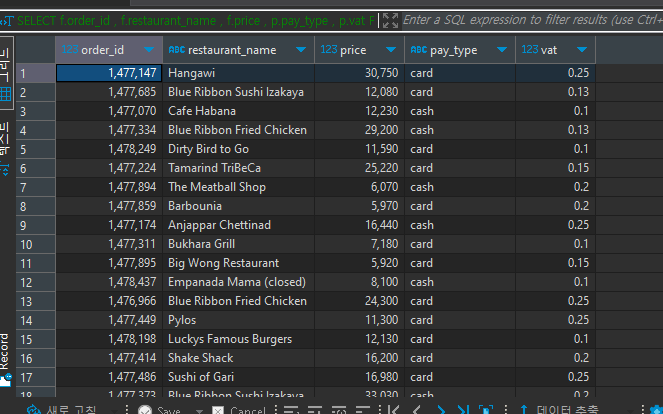Select the Empanada Mama (closed) cell

(x=238, y=282)
